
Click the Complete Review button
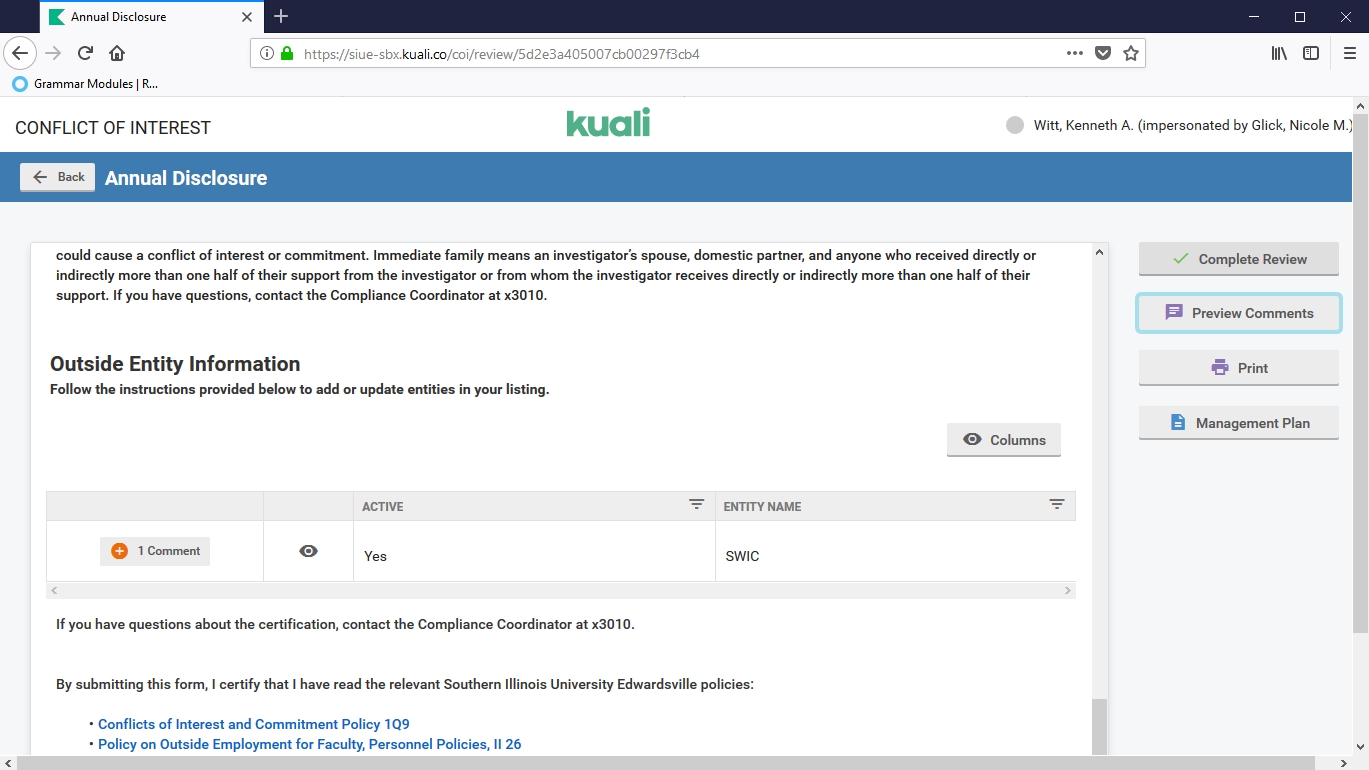(x=1238, y=259)
